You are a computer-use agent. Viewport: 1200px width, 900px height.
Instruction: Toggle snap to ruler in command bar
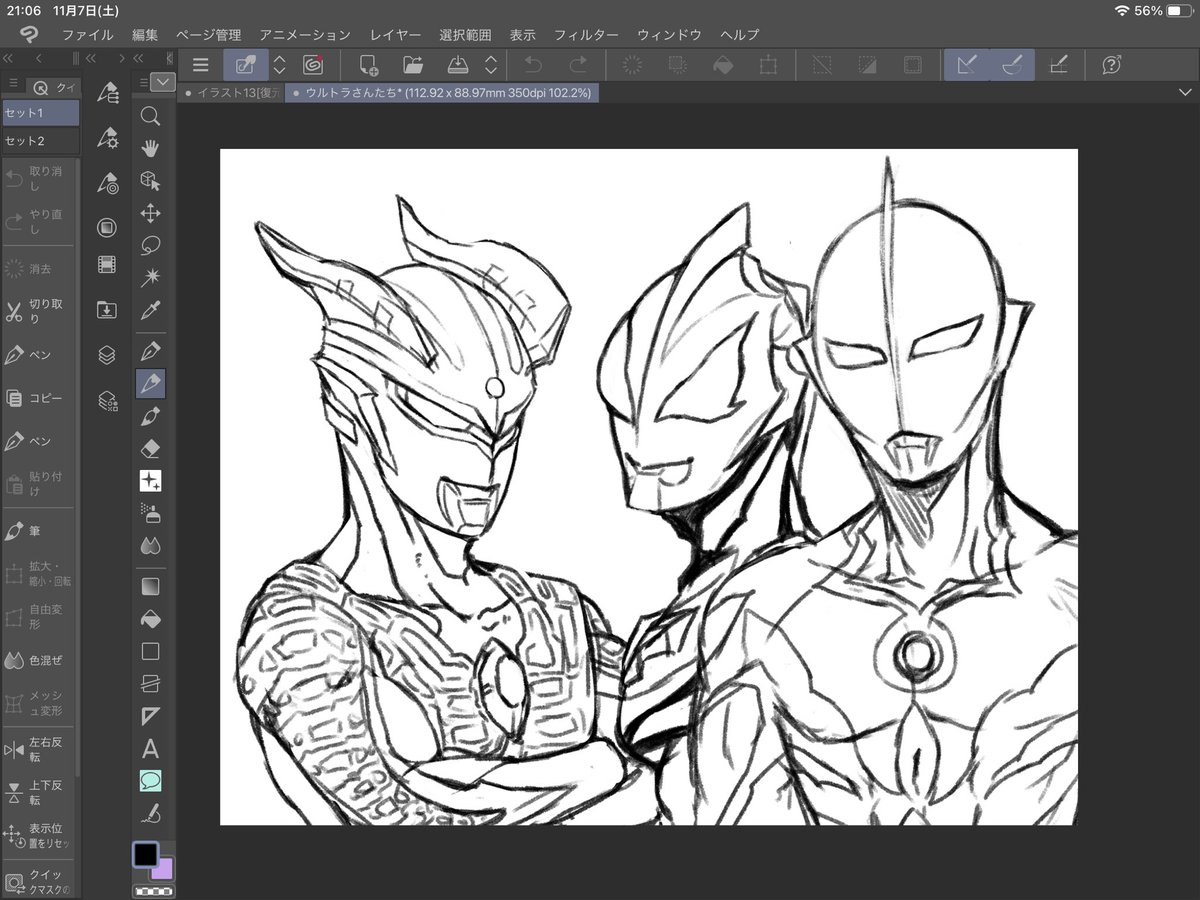tap(966, 65)
